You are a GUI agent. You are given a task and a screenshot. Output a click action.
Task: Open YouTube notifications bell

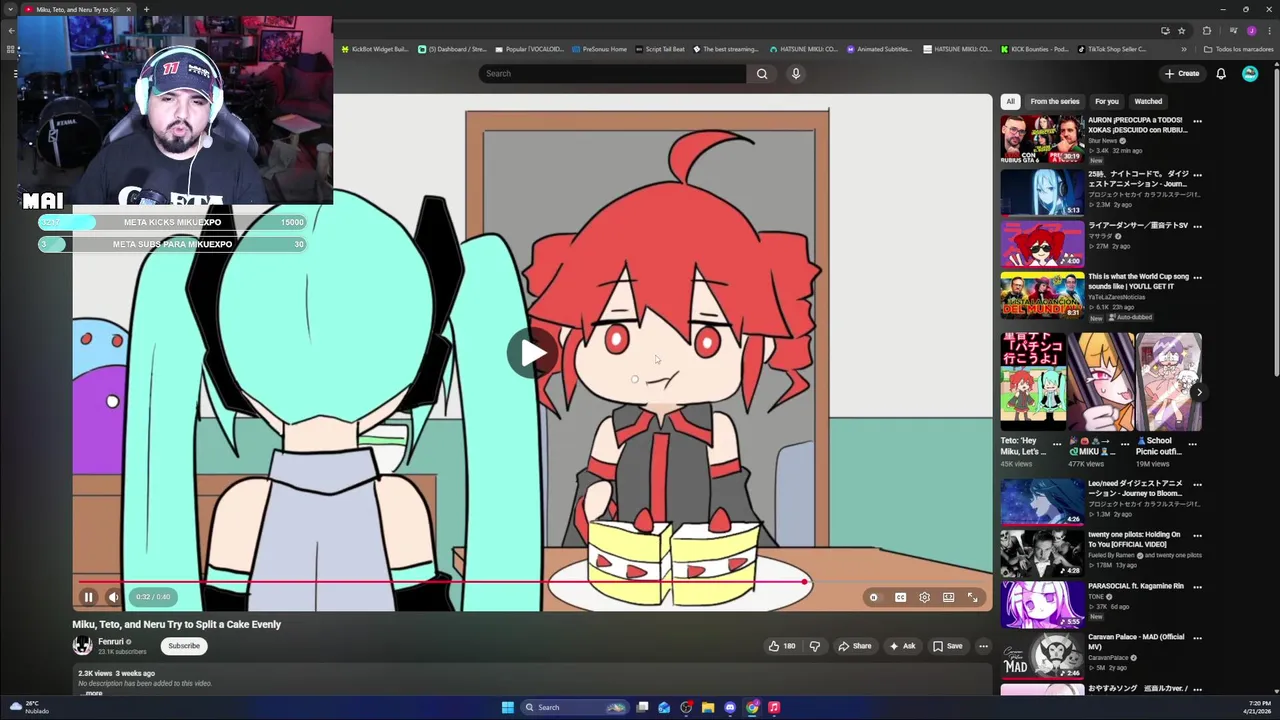click(x=1221, y=73)
